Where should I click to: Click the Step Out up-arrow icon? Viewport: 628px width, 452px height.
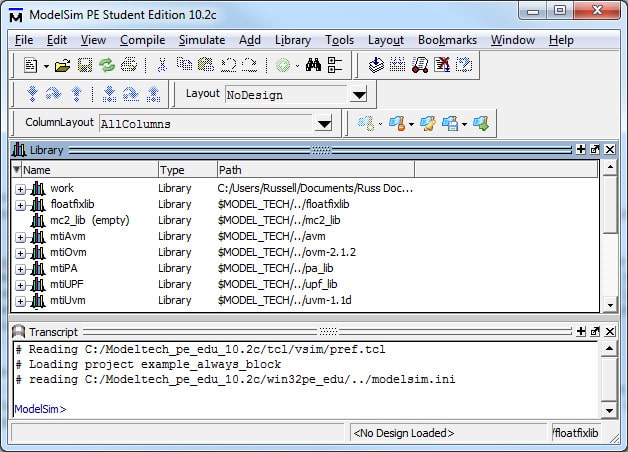click(x=76, y=94)
